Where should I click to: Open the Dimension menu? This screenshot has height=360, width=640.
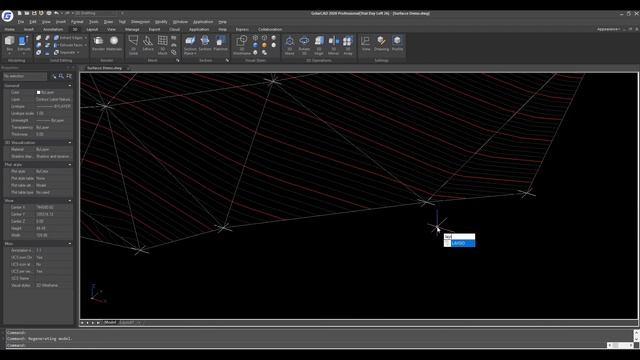point(140,22)
